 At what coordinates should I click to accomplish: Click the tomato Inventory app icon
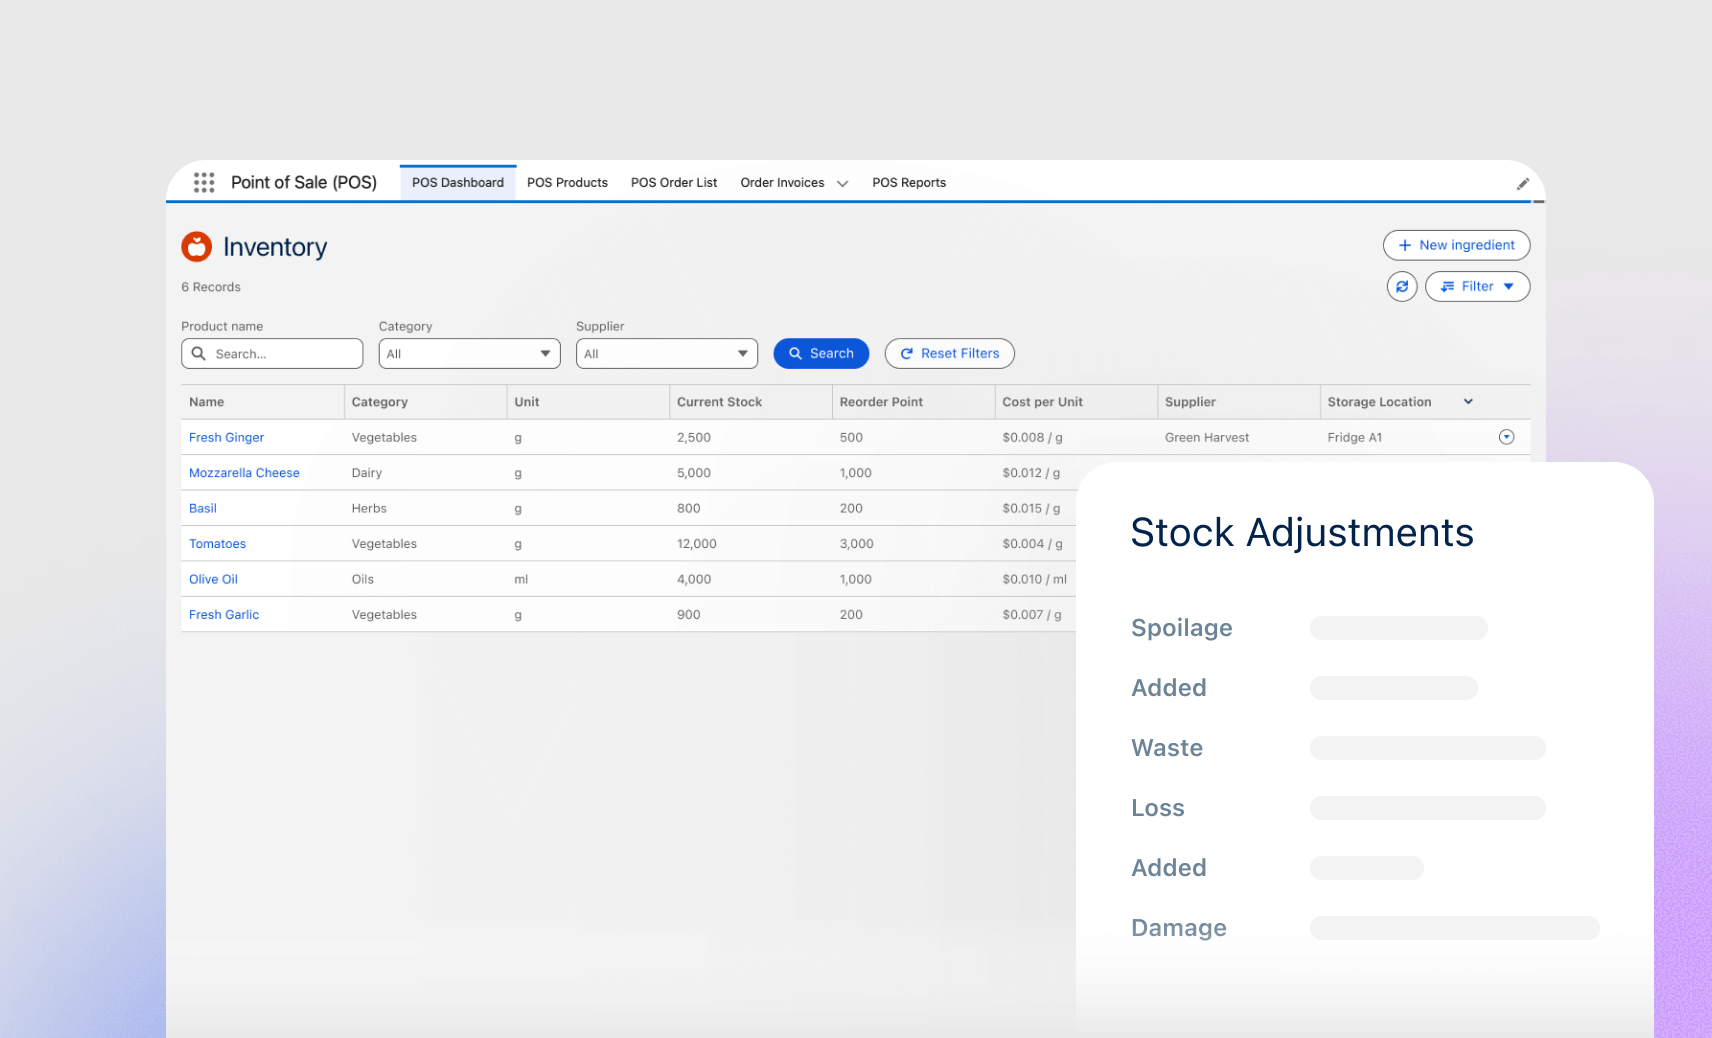(196, 246)
